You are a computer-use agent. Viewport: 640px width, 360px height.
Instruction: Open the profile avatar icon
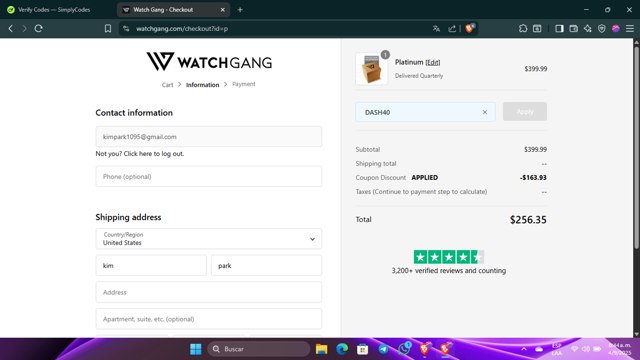coord(616,29)
